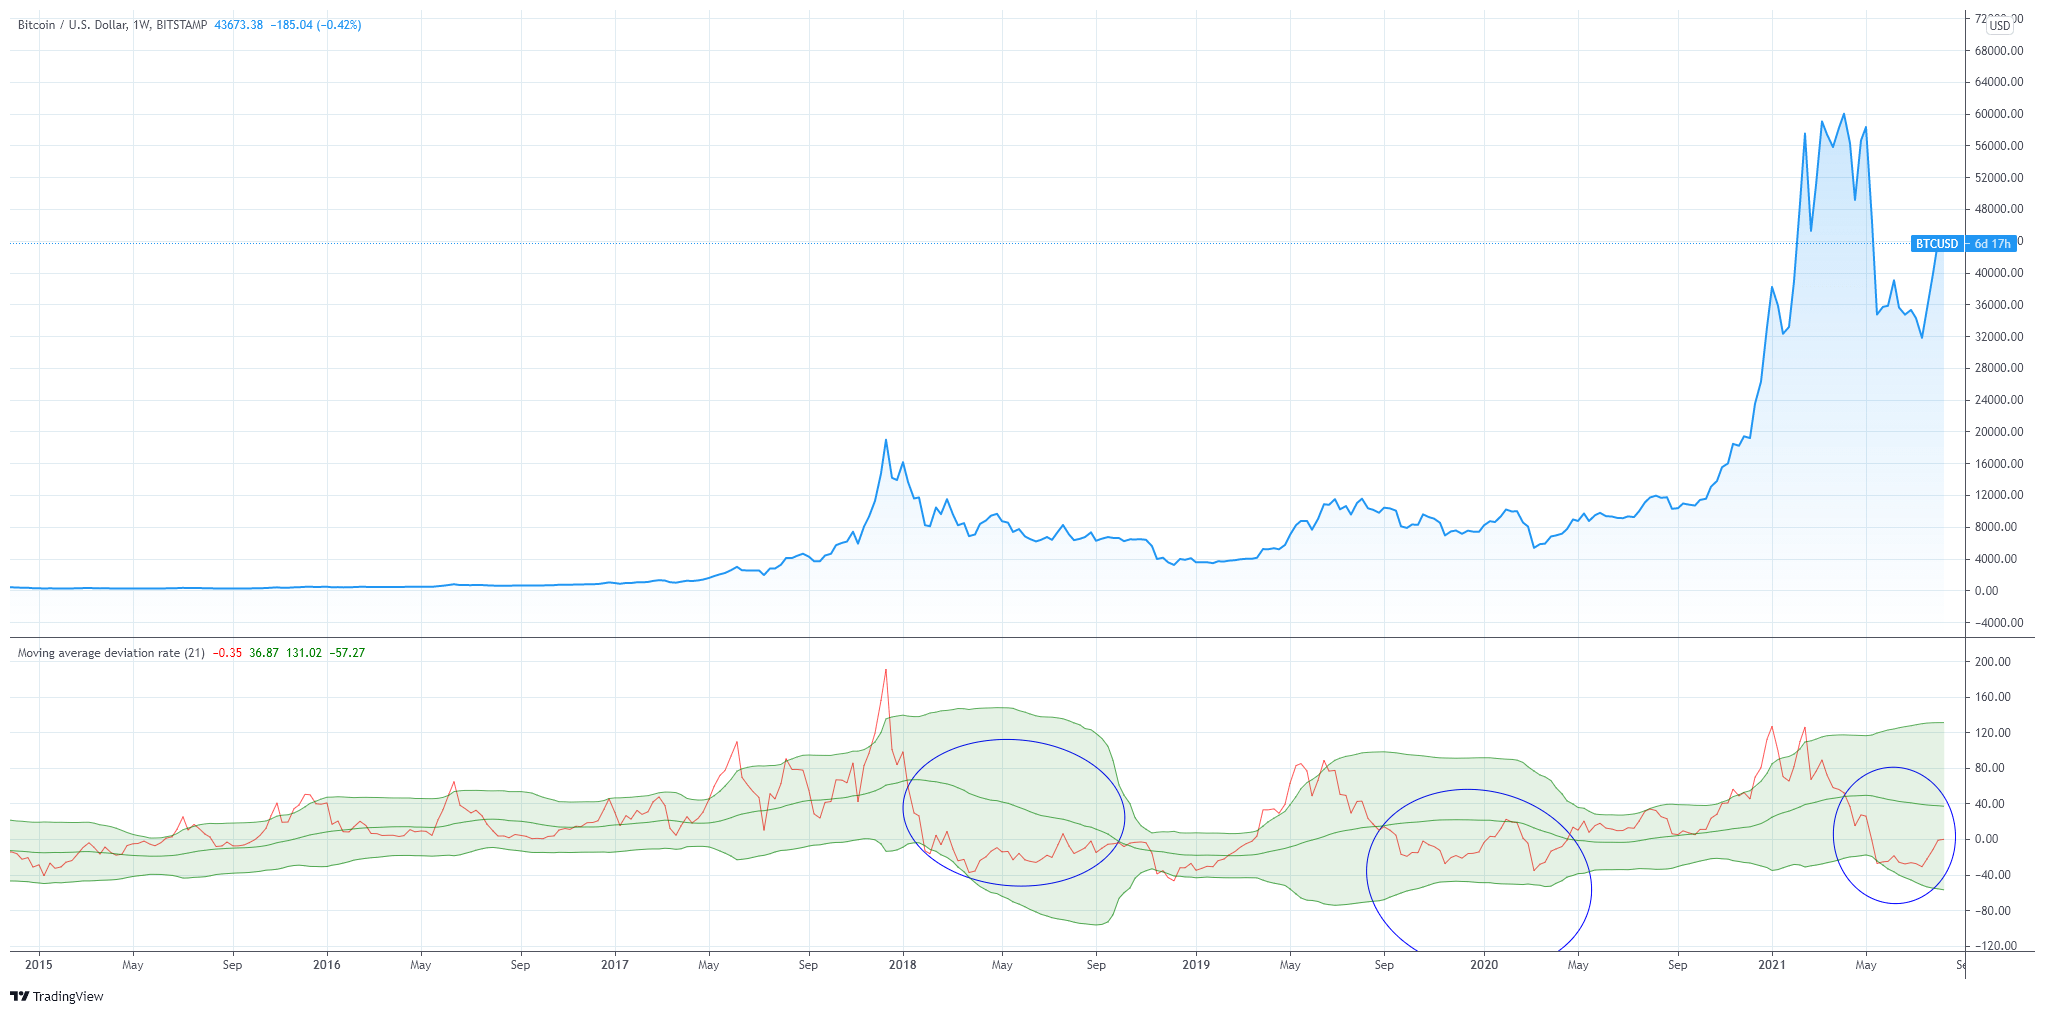Viewport: 2045px width, 1014px height.
Task: Open the Moving average deviation rate (21) legend
Action: [x=111, y=653]
